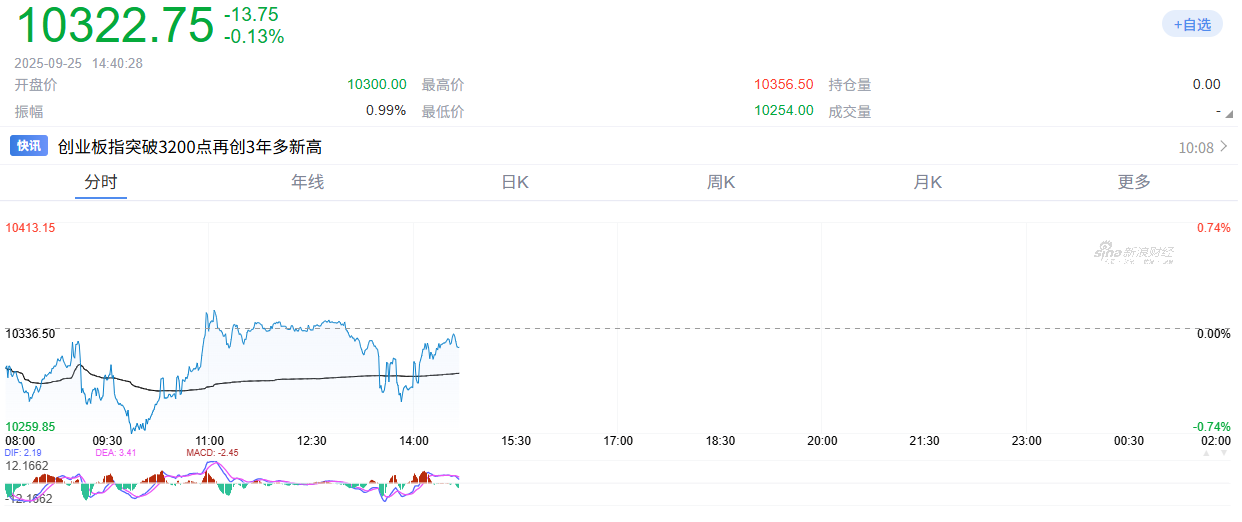The image size is (1242, 522).
Task: Switch to the 年线 chart tab
Action: click(x=307, y=182)
